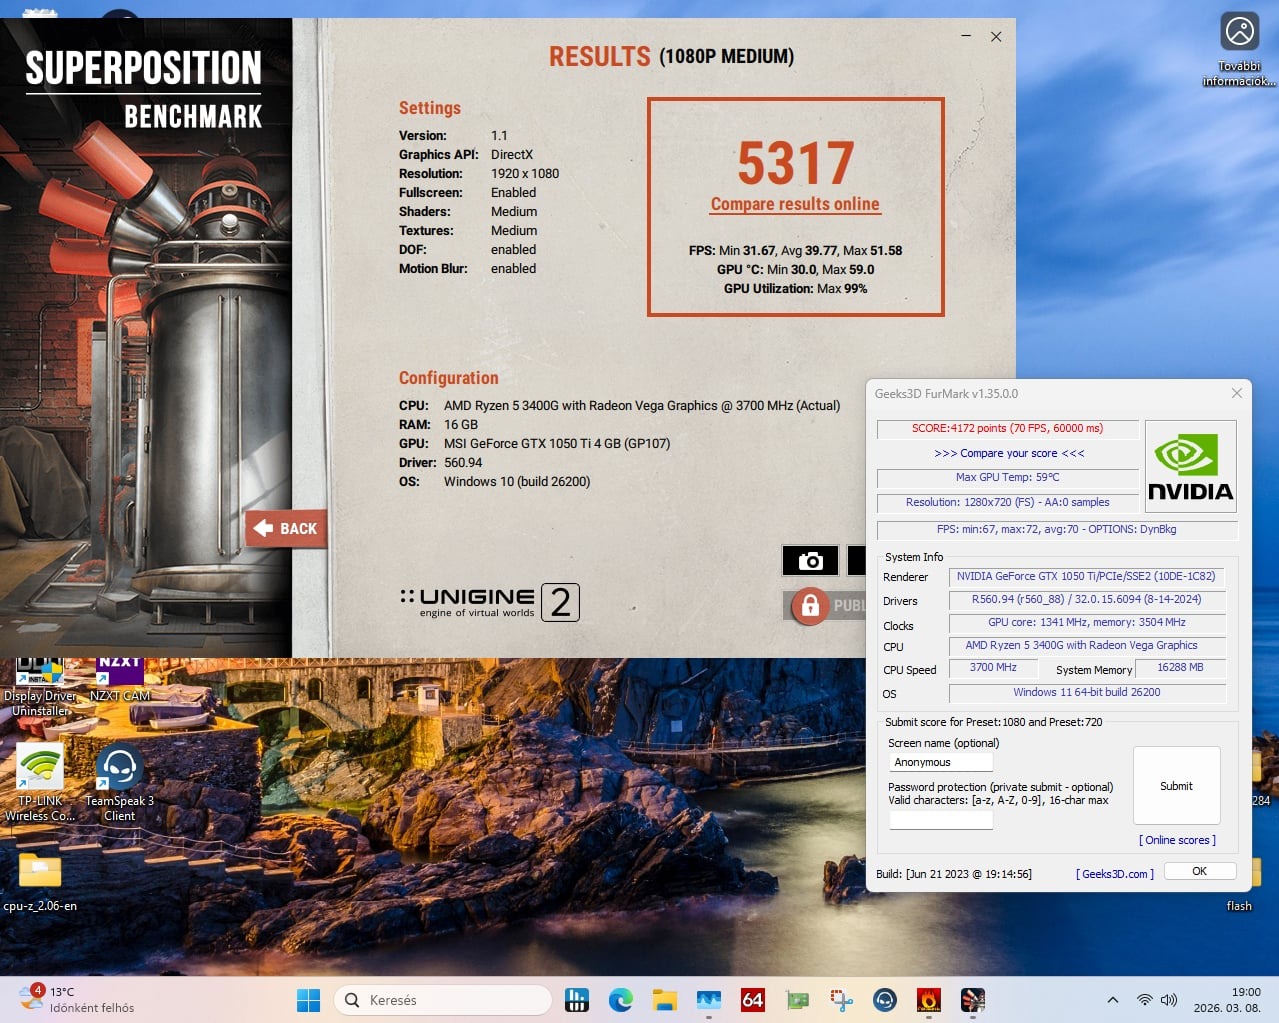Open the volume speaker tray icon
1279x1023 pixels.
tap(1169, 1000)
